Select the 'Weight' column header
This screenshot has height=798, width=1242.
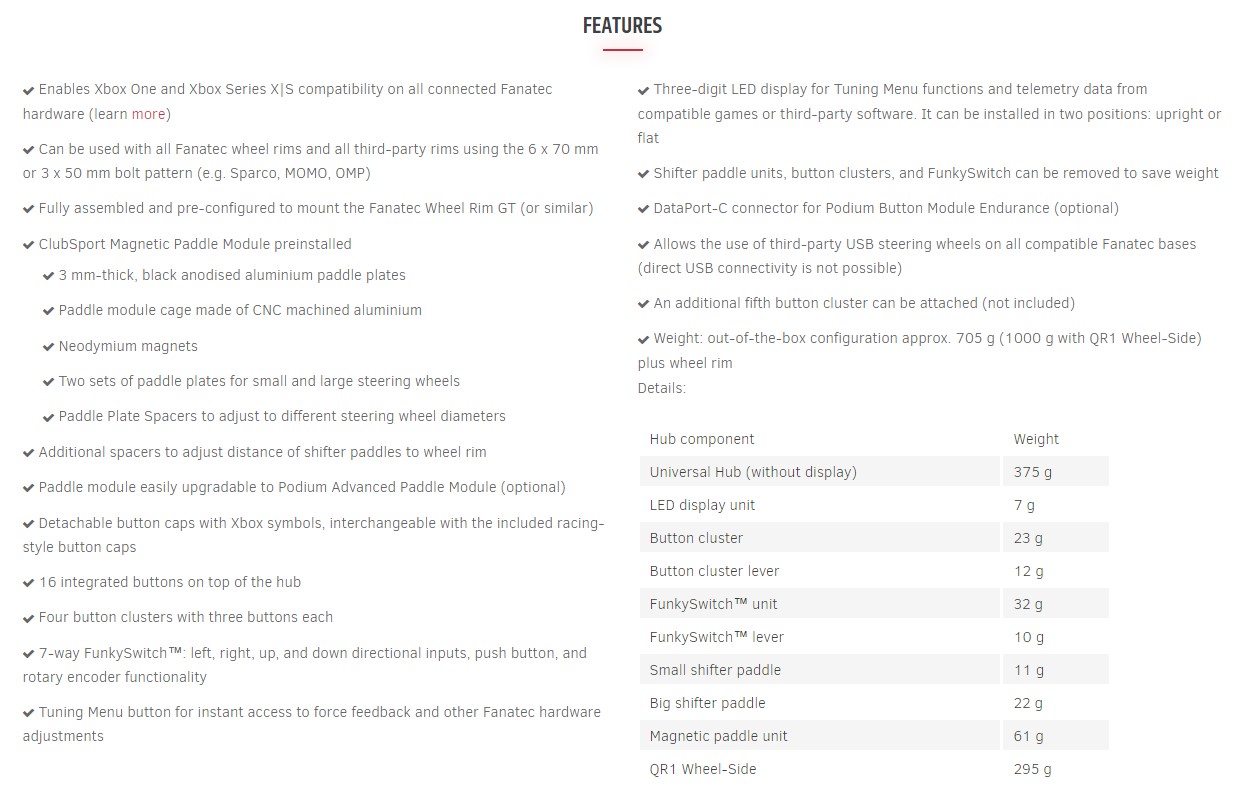point(1036,439)
